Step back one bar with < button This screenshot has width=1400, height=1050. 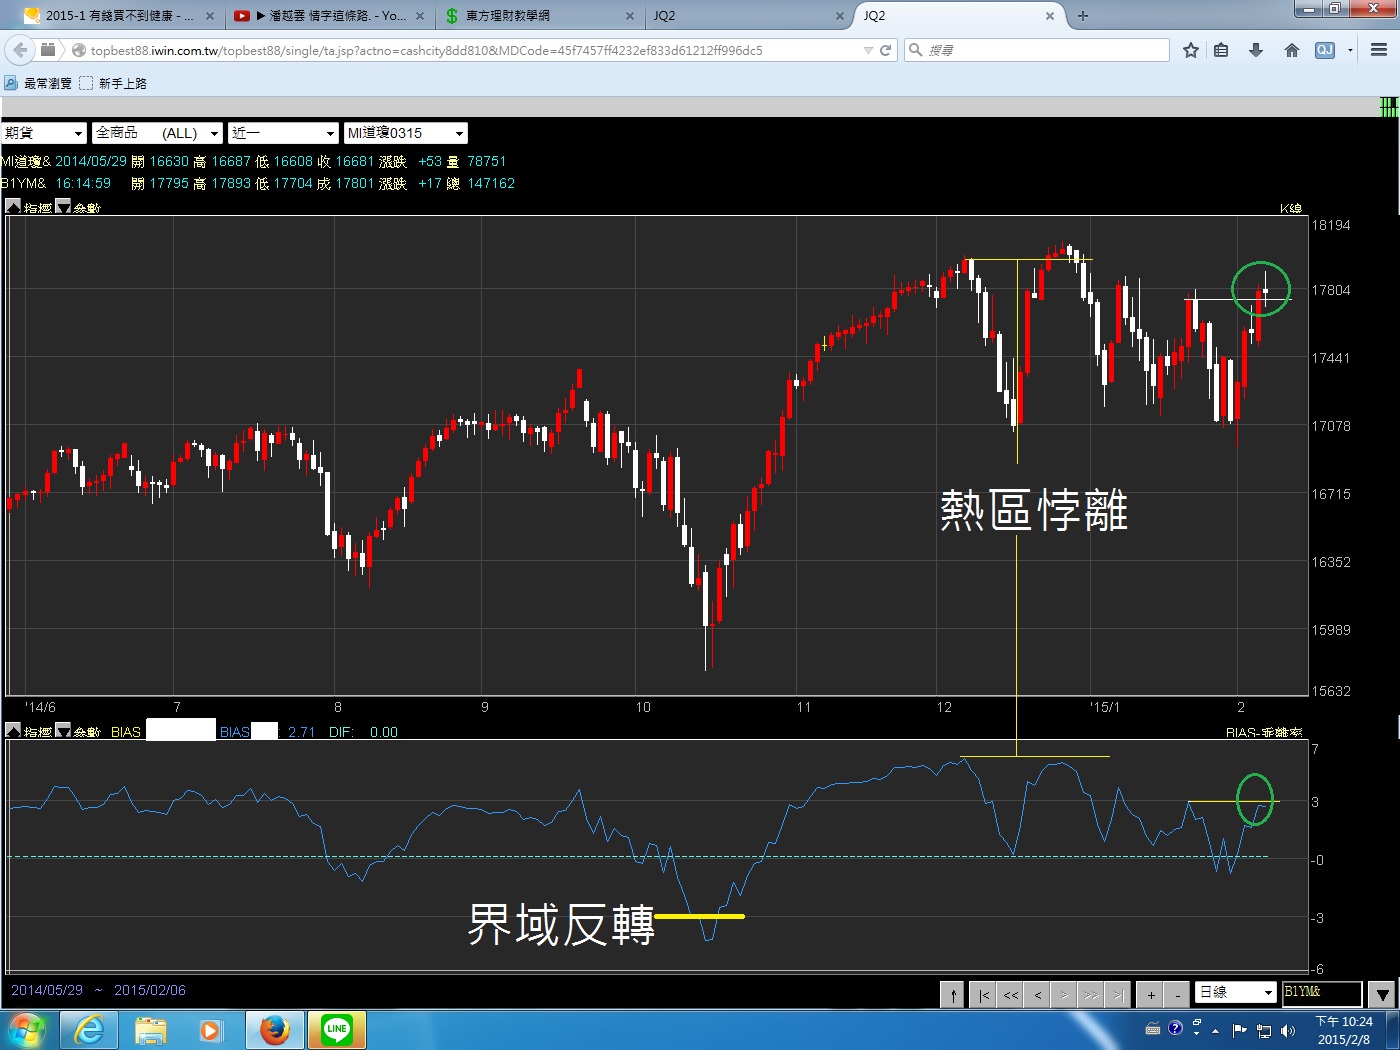click(1038, 994)
